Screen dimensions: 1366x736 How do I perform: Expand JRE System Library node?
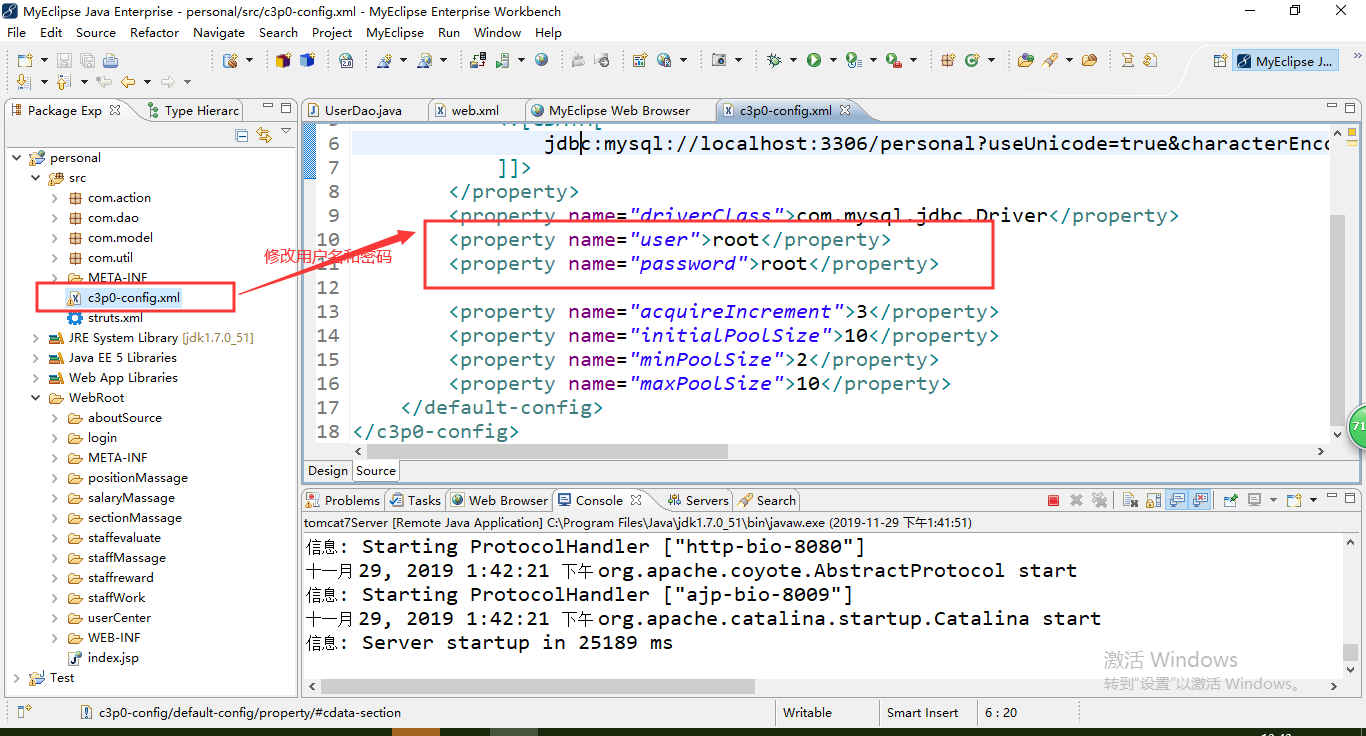click(x=36, y=338)
